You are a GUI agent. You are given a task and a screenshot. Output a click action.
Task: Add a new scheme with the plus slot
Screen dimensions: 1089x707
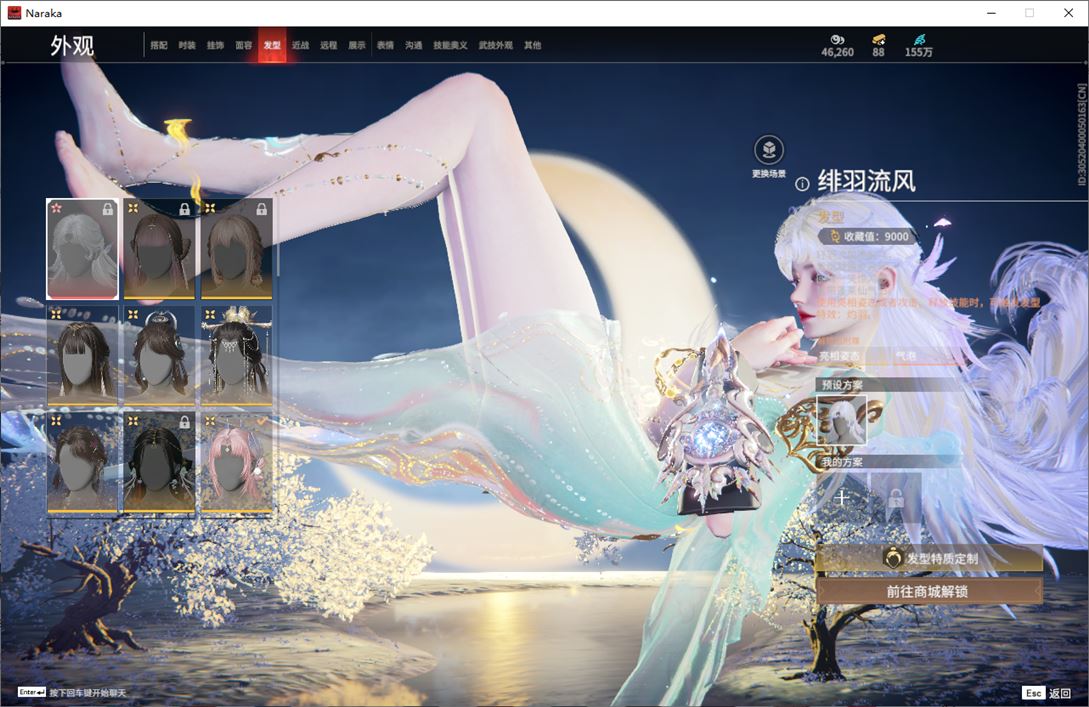pyautogui.click(x=842, y=498)
